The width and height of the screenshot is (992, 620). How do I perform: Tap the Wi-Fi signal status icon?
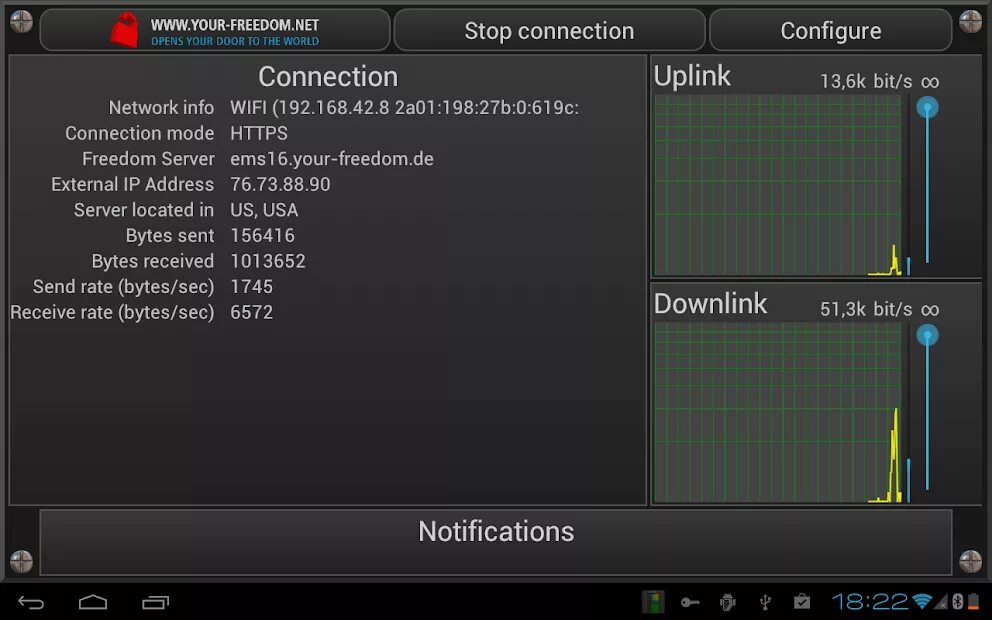[x=922, y=602]
